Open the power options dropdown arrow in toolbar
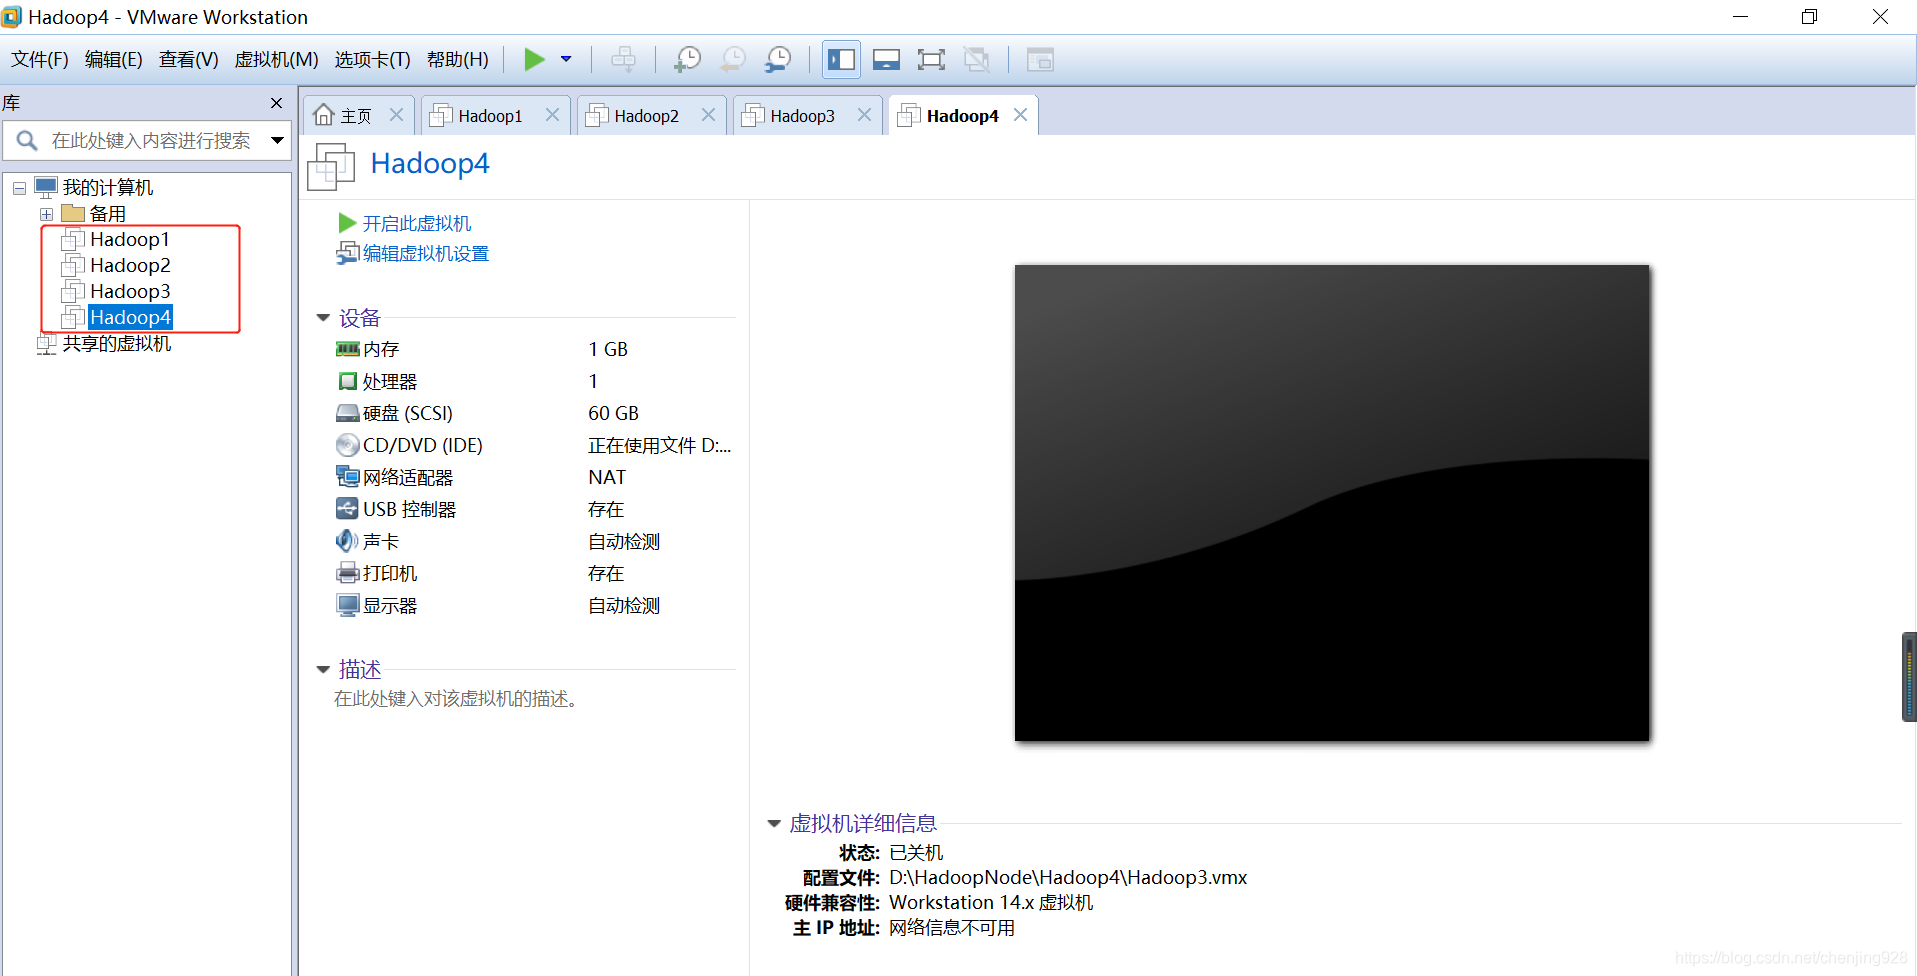 [566, 59]
